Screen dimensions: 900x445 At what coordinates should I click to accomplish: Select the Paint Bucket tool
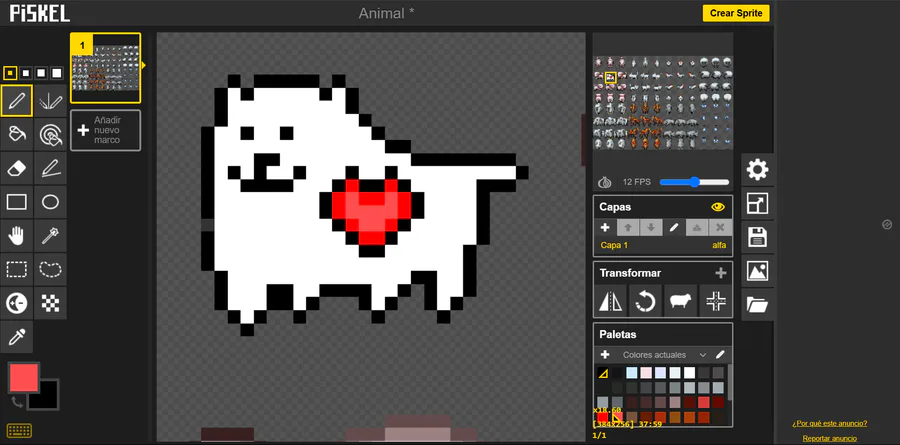(x=17, y=134)
